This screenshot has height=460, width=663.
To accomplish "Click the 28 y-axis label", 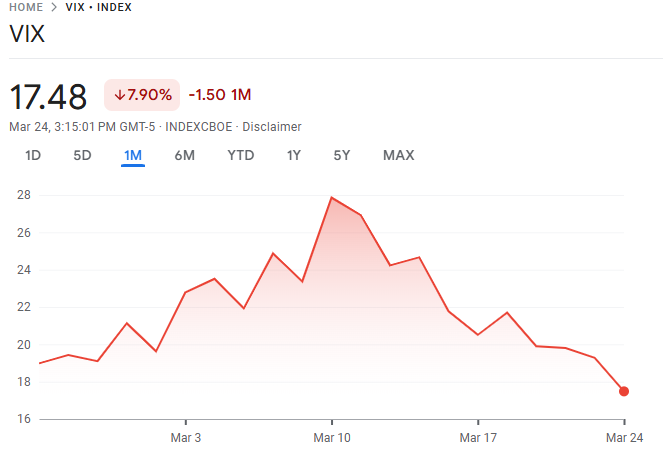I will pos(24,195).
